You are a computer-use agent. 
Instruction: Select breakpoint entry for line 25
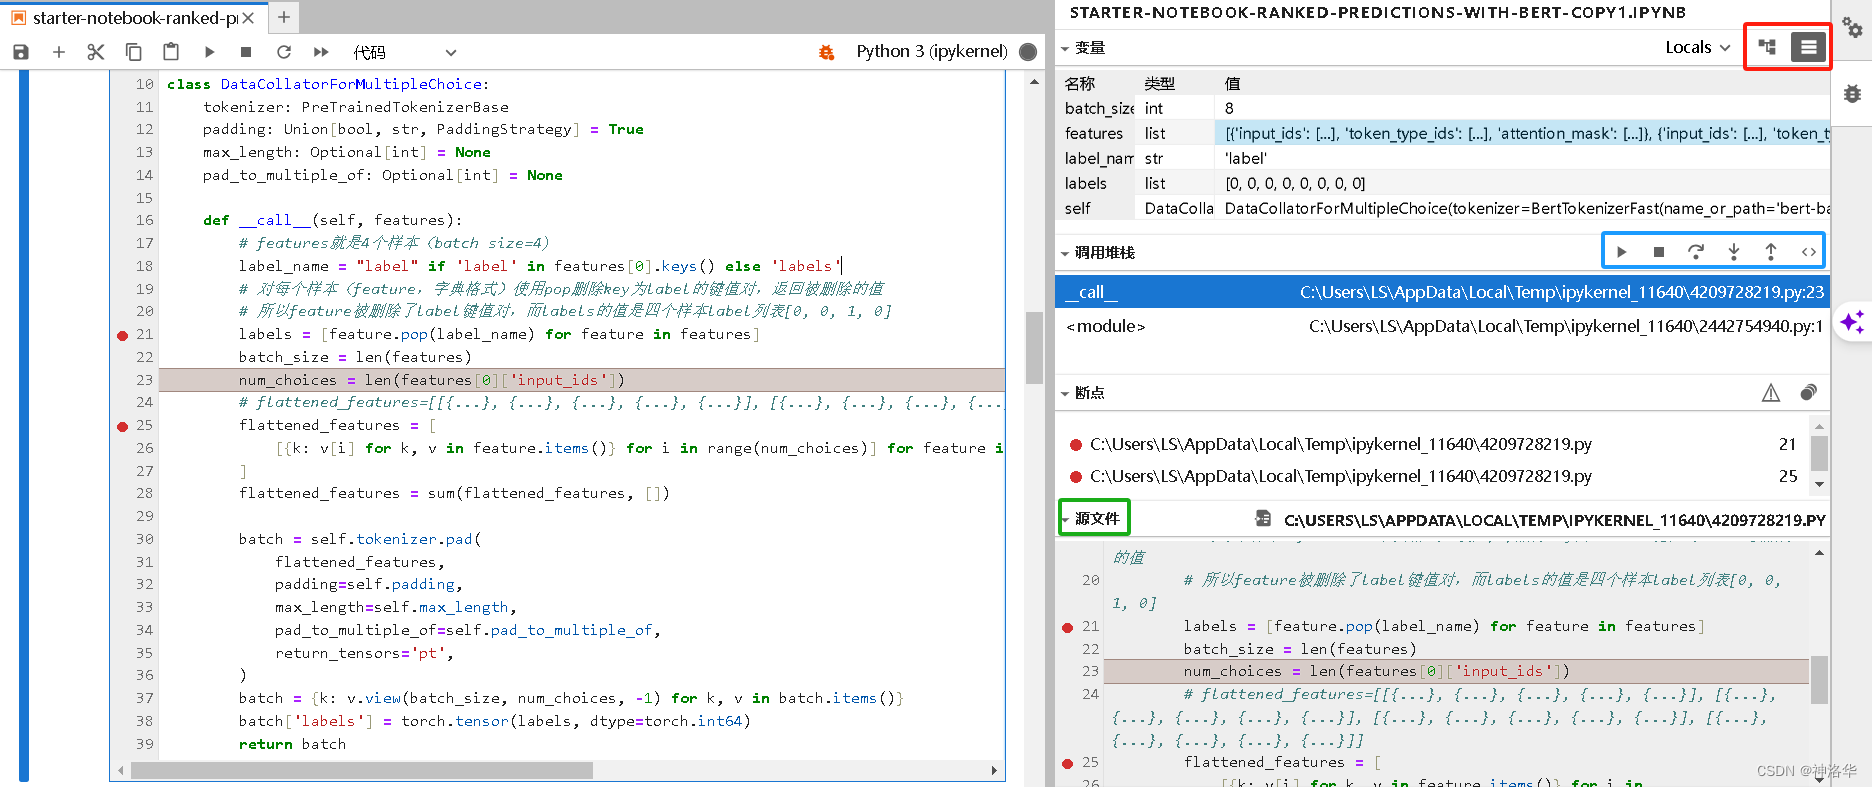click(x=1434, y=476)
